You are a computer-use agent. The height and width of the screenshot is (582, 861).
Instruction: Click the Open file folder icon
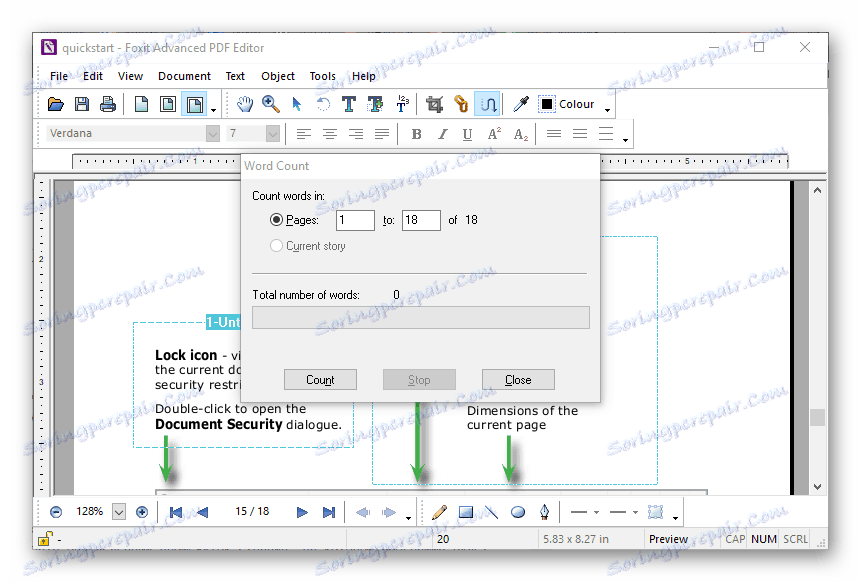coord(55,104)
